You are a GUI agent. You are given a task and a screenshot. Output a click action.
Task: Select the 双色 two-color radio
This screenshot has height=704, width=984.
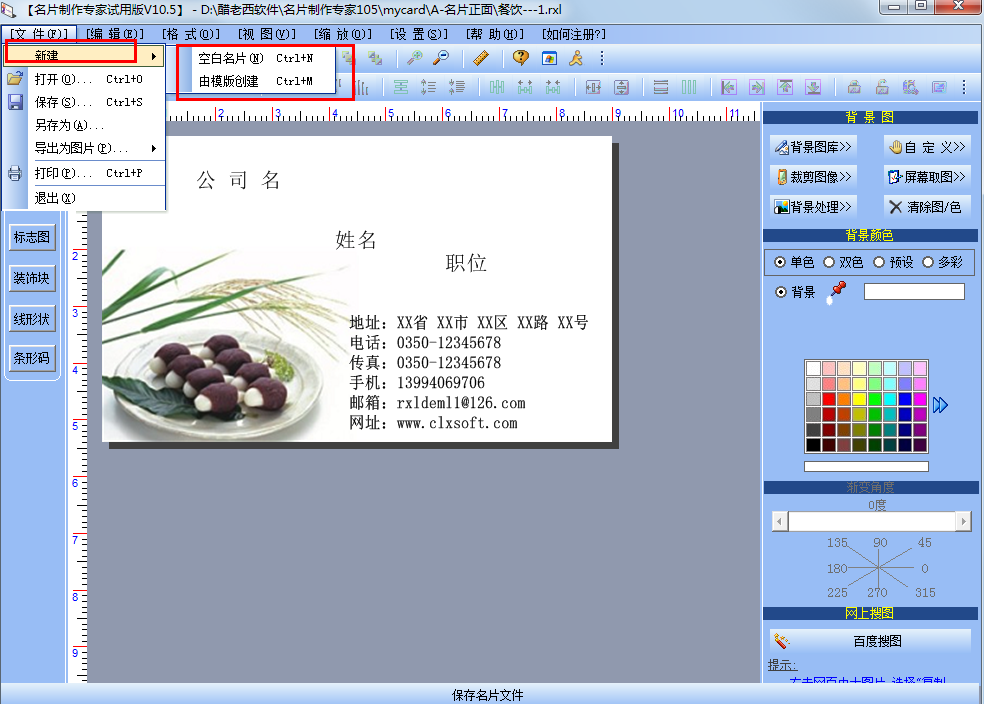coord(829,262)
